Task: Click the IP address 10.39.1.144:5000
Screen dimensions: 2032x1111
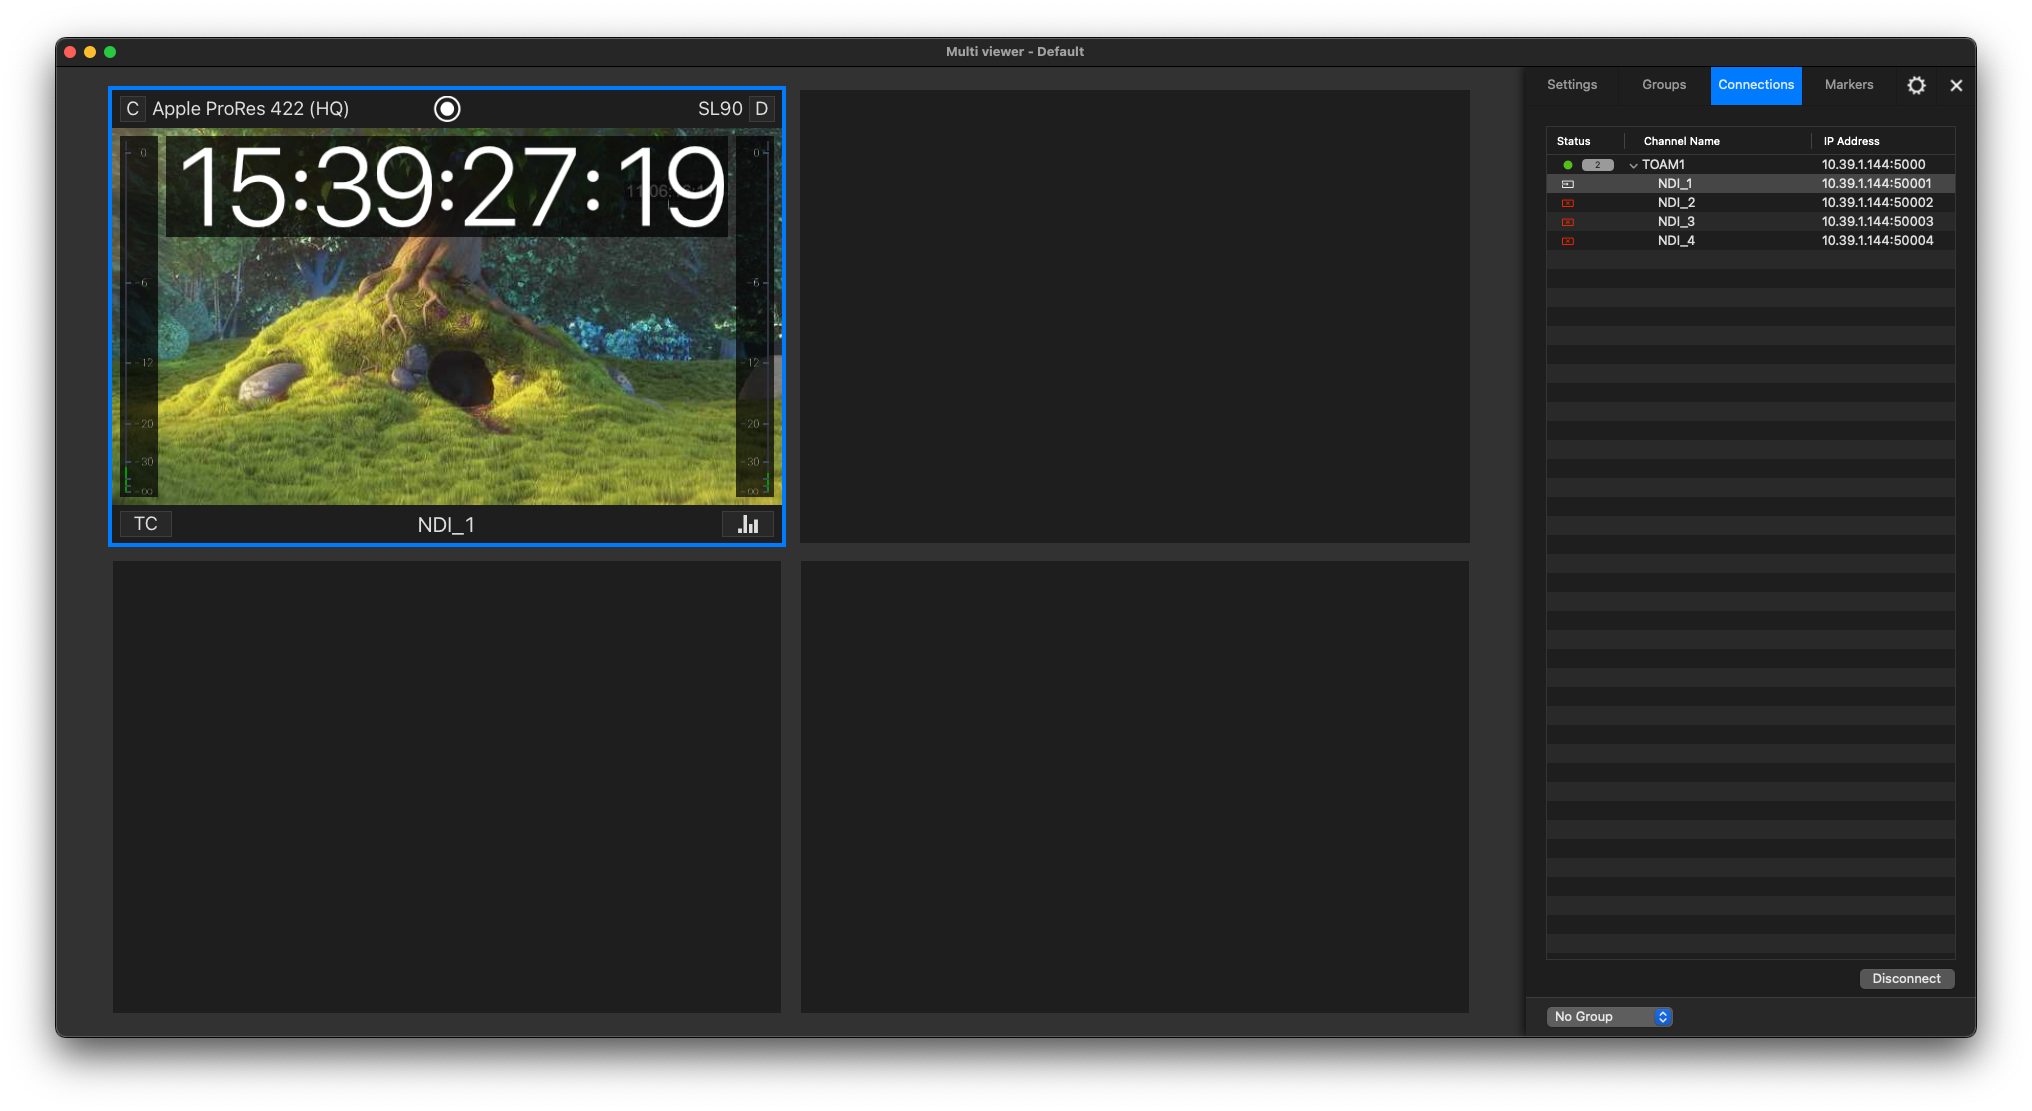Action: point(1873,165)
